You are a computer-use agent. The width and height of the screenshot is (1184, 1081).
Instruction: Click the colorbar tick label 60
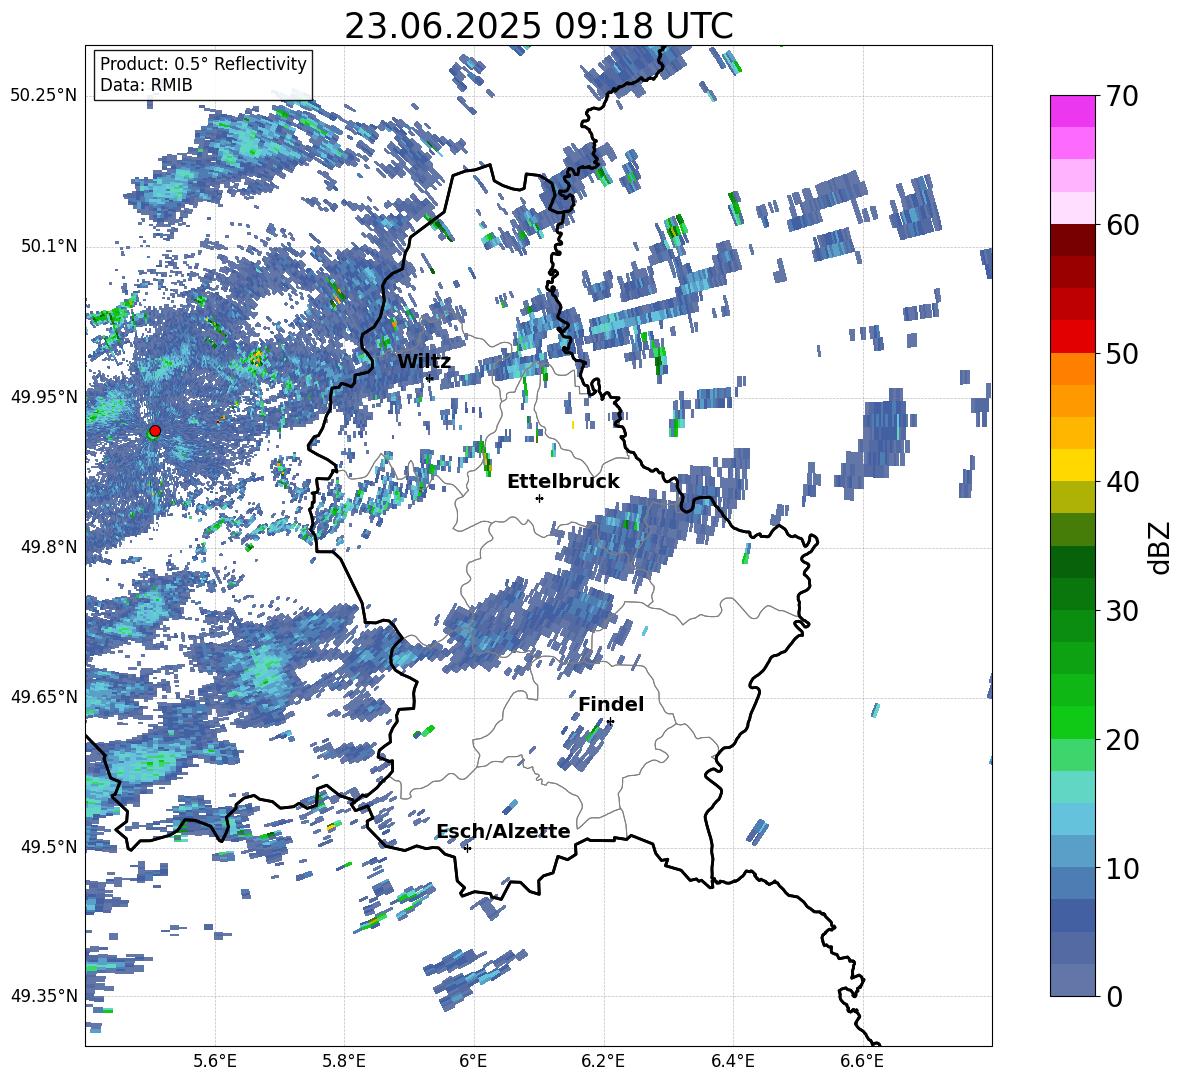1122,225
